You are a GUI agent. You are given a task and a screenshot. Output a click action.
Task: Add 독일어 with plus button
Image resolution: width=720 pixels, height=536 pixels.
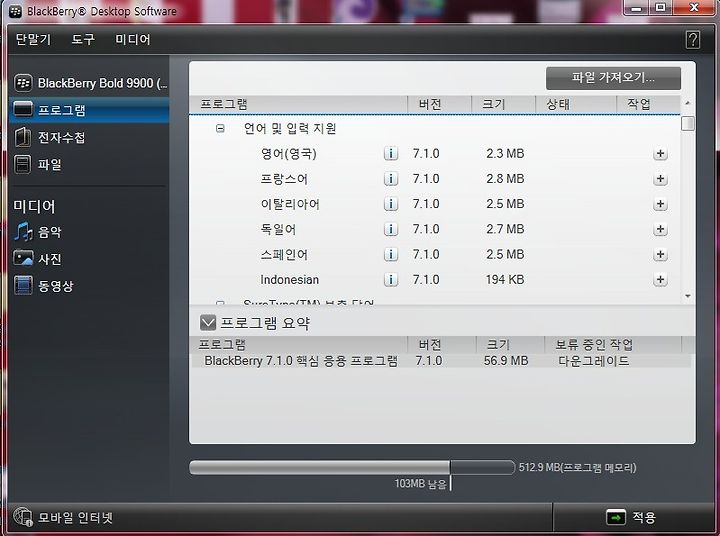[660, 229]
